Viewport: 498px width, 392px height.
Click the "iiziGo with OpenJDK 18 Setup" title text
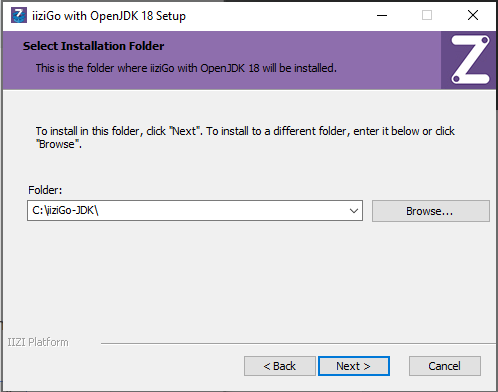(x=109, y=16)
